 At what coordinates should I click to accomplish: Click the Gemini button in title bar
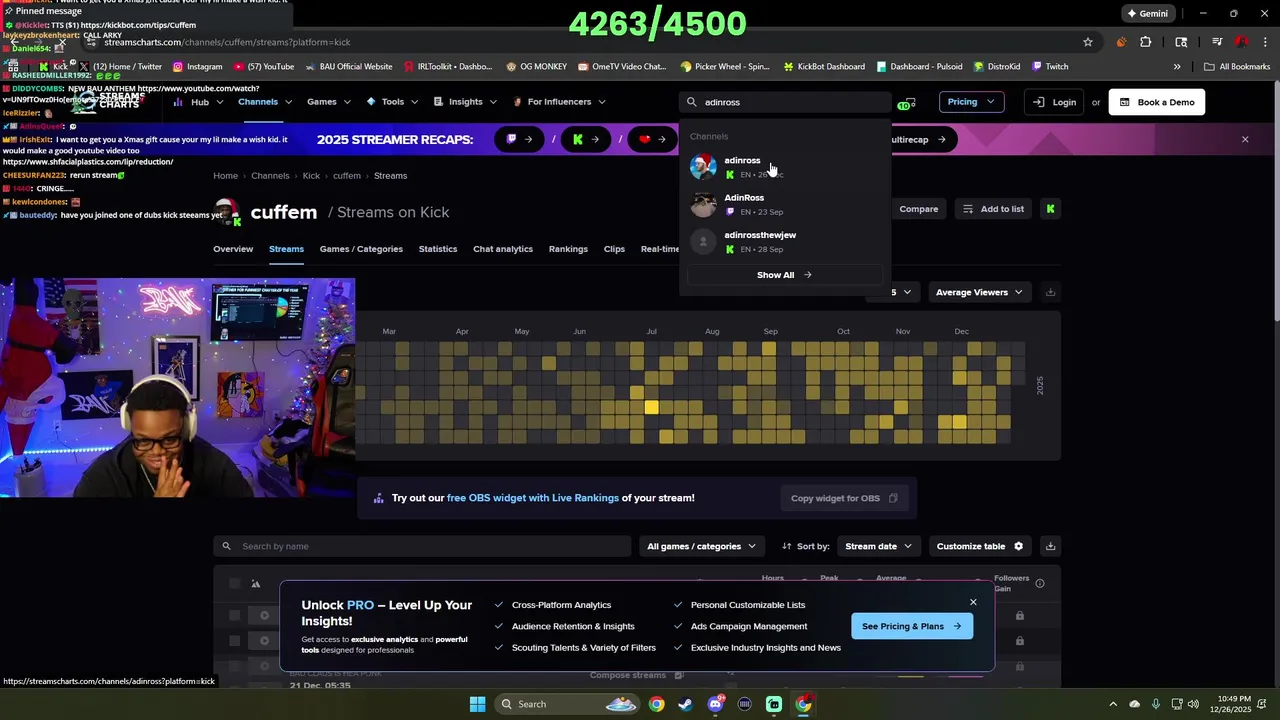(1147, 14)
